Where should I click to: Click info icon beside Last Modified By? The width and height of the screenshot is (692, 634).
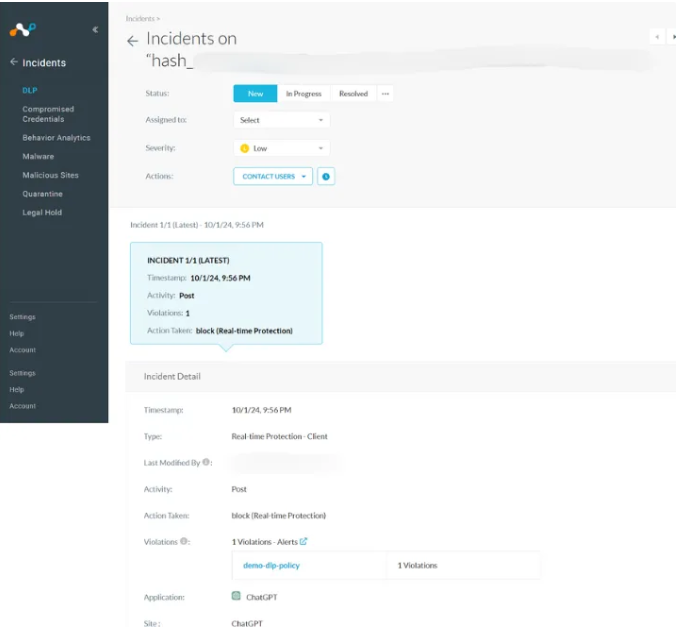pyautogui.click(x=206, y=462)
